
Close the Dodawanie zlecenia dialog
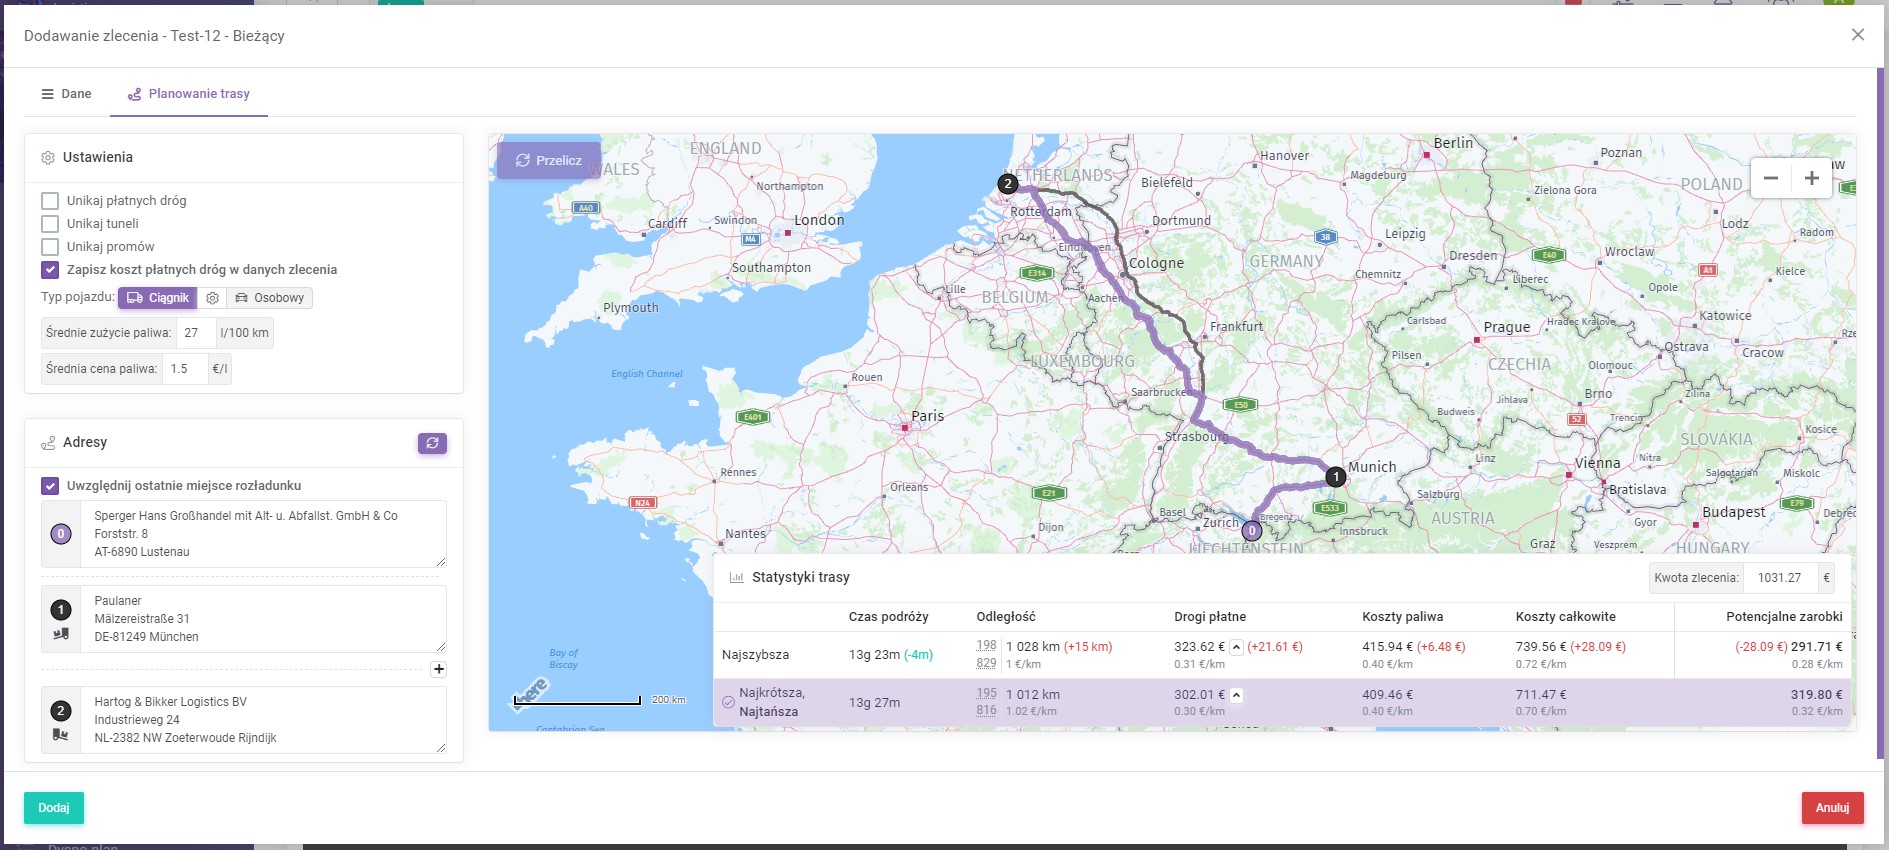(x=1858, y=35)
